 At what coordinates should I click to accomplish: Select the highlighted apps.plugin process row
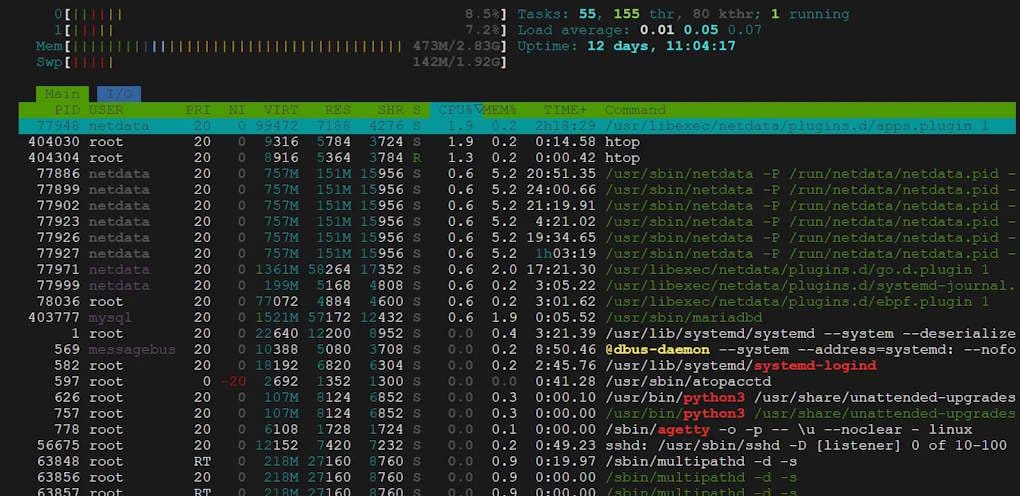coord(517,126)
